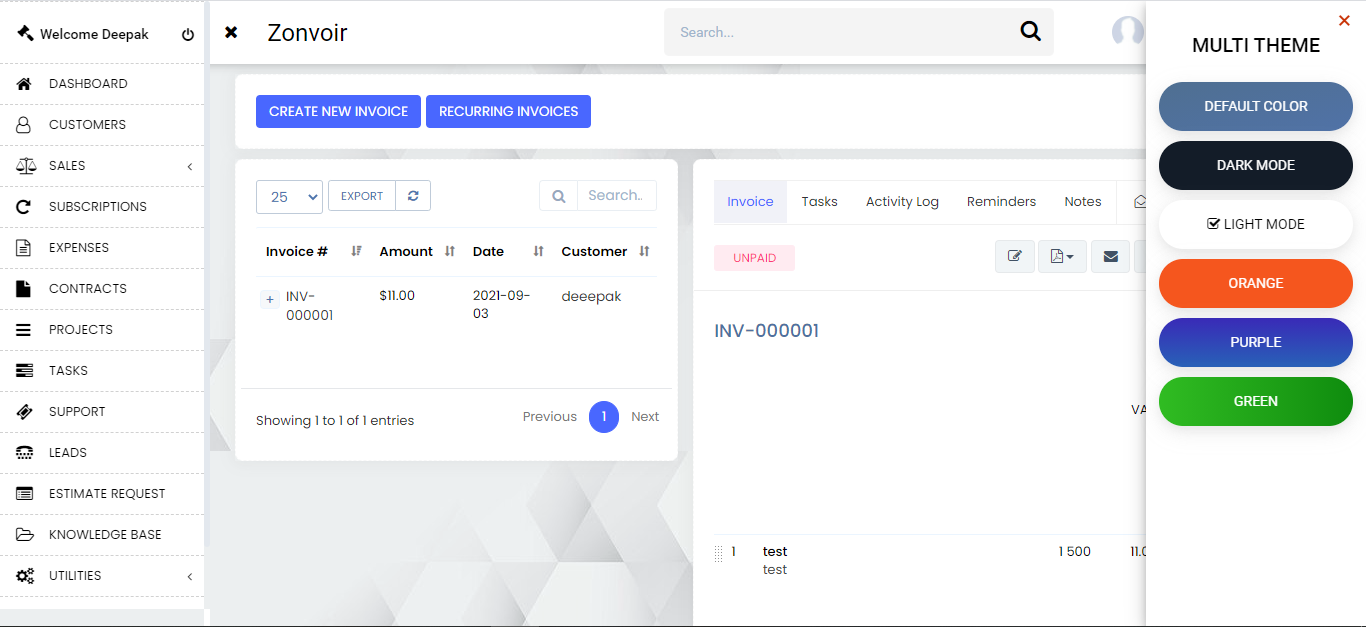This screenshot has height=627, width=1366.
Task: Click Create New Invoice button
Action: click(338, 112)
